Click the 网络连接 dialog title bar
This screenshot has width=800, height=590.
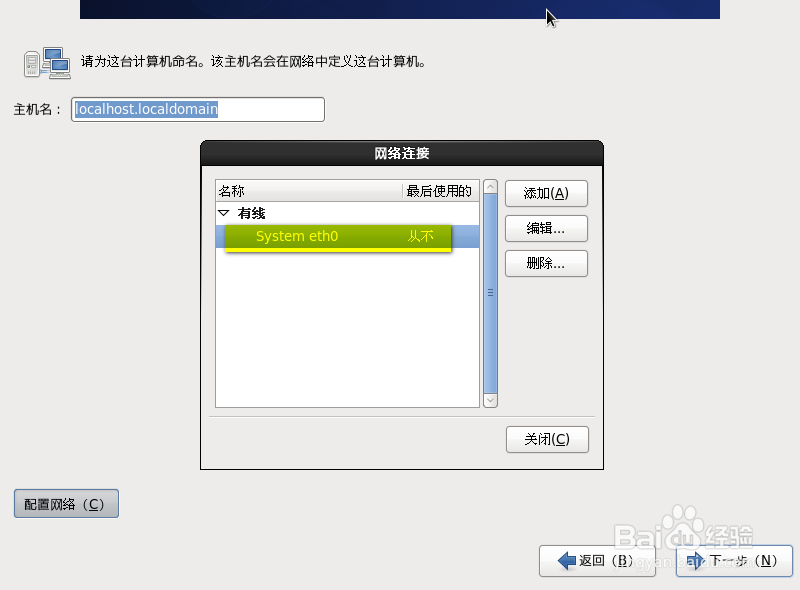click(x=400, y=154)
